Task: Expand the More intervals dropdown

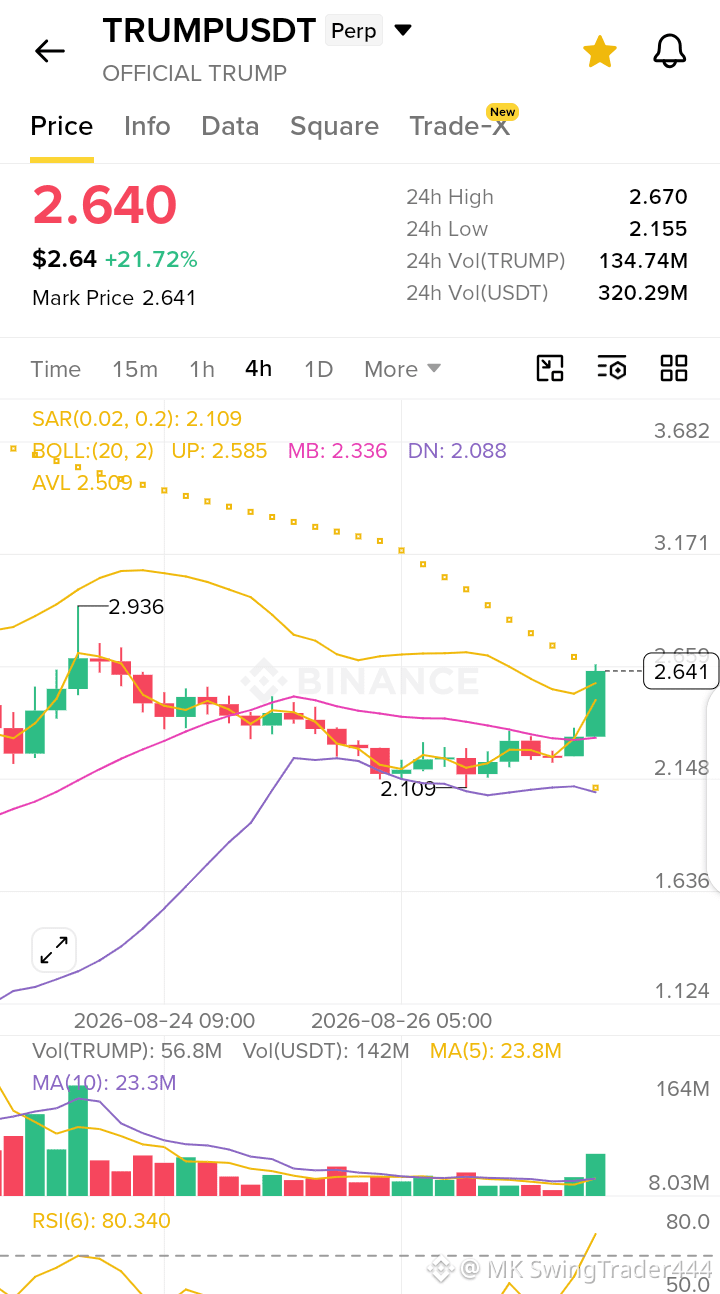Action: [x=402, y=369]
